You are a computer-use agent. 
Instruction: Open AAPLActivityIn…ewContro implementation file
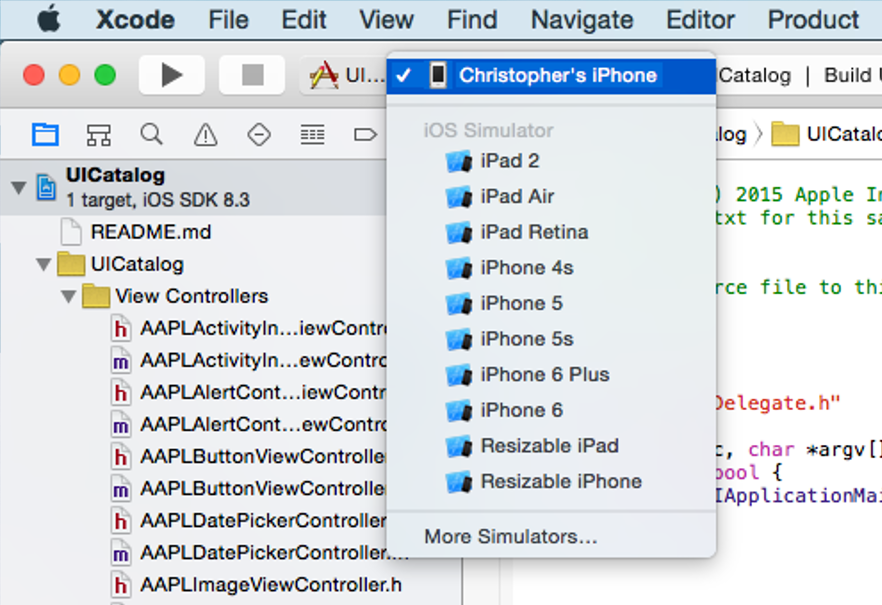point(249,360)
